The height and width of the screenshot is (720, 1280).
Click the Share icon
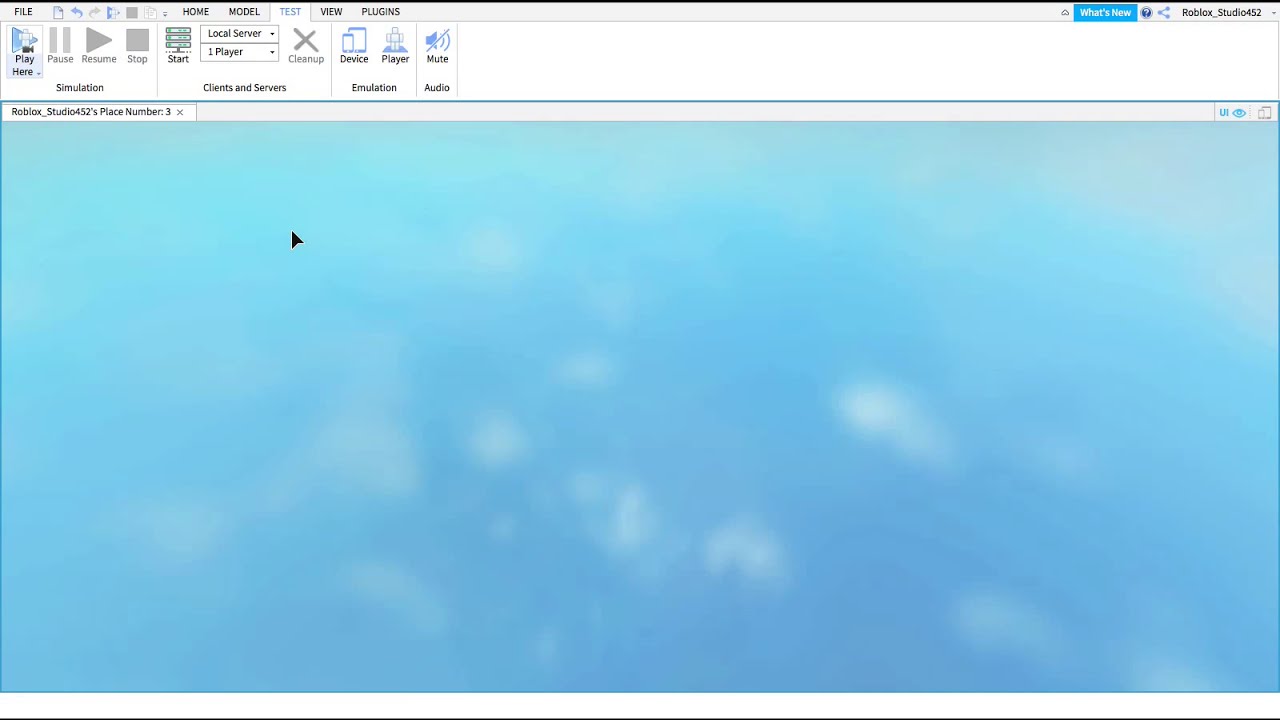(x=1164, y=13)
